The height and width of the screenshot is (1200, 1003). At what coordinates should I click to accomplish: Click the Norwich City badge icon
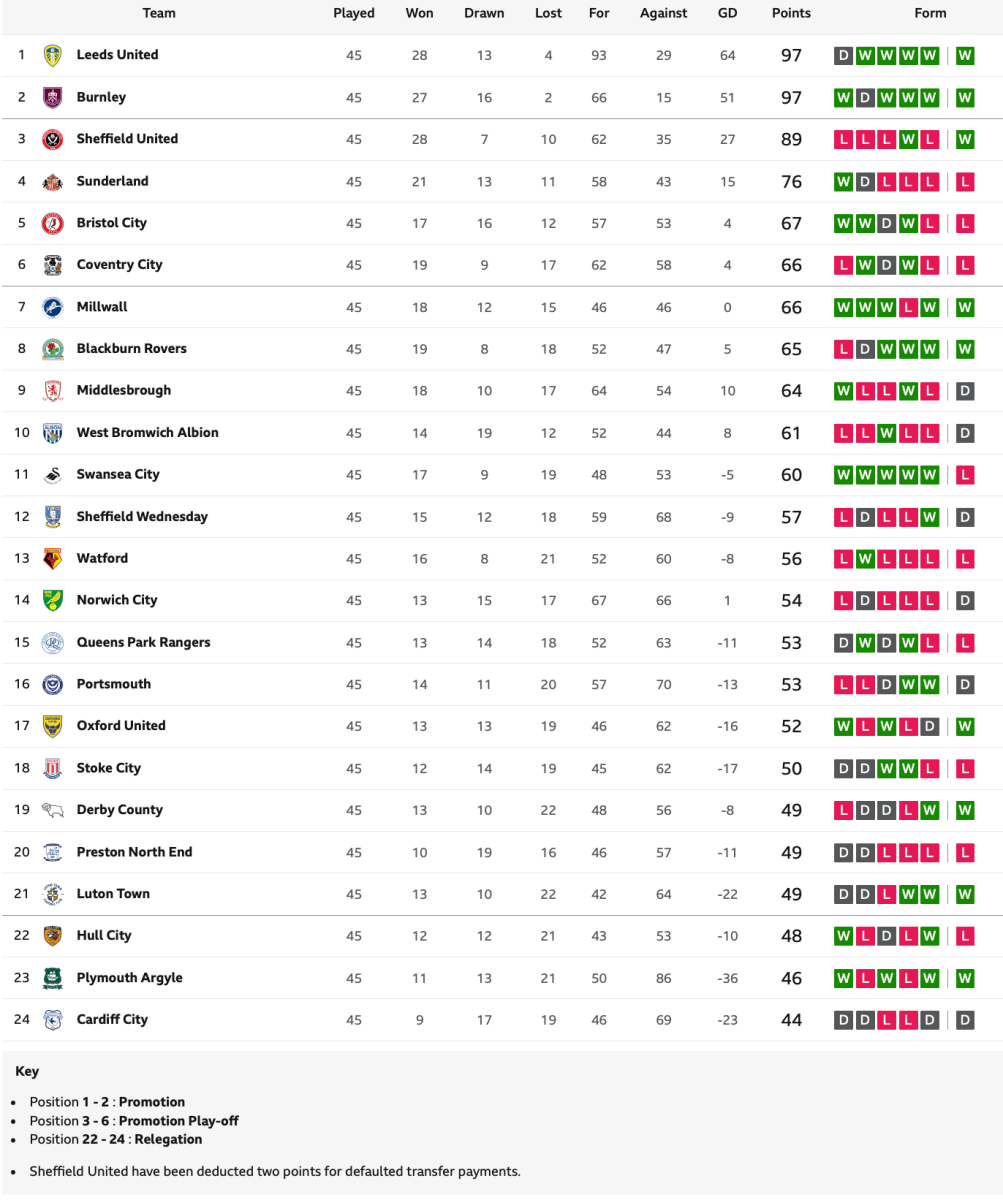(x=53, y=601)
